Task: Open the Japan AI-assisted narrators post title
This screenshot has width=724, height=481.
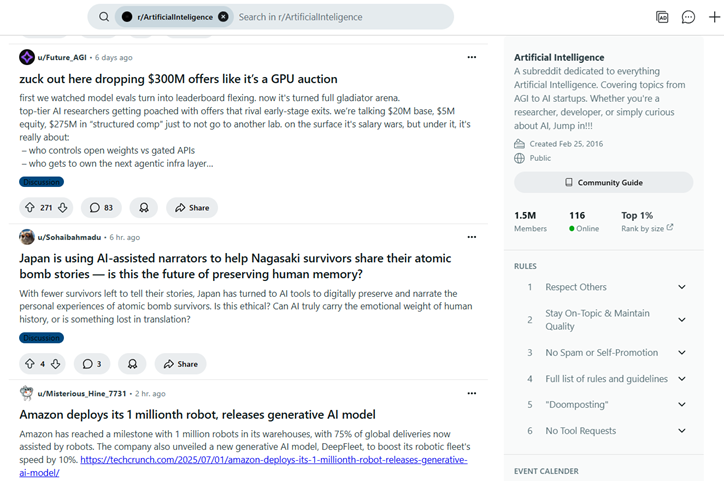Action: [x=235, y=266]
